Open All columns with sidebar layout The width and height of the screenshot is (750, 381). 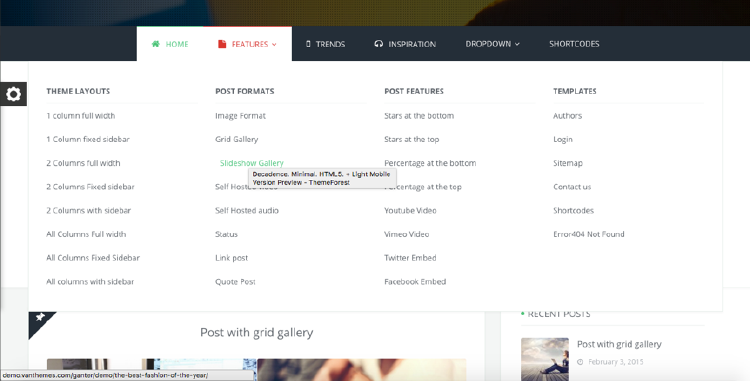pos(90,282)
